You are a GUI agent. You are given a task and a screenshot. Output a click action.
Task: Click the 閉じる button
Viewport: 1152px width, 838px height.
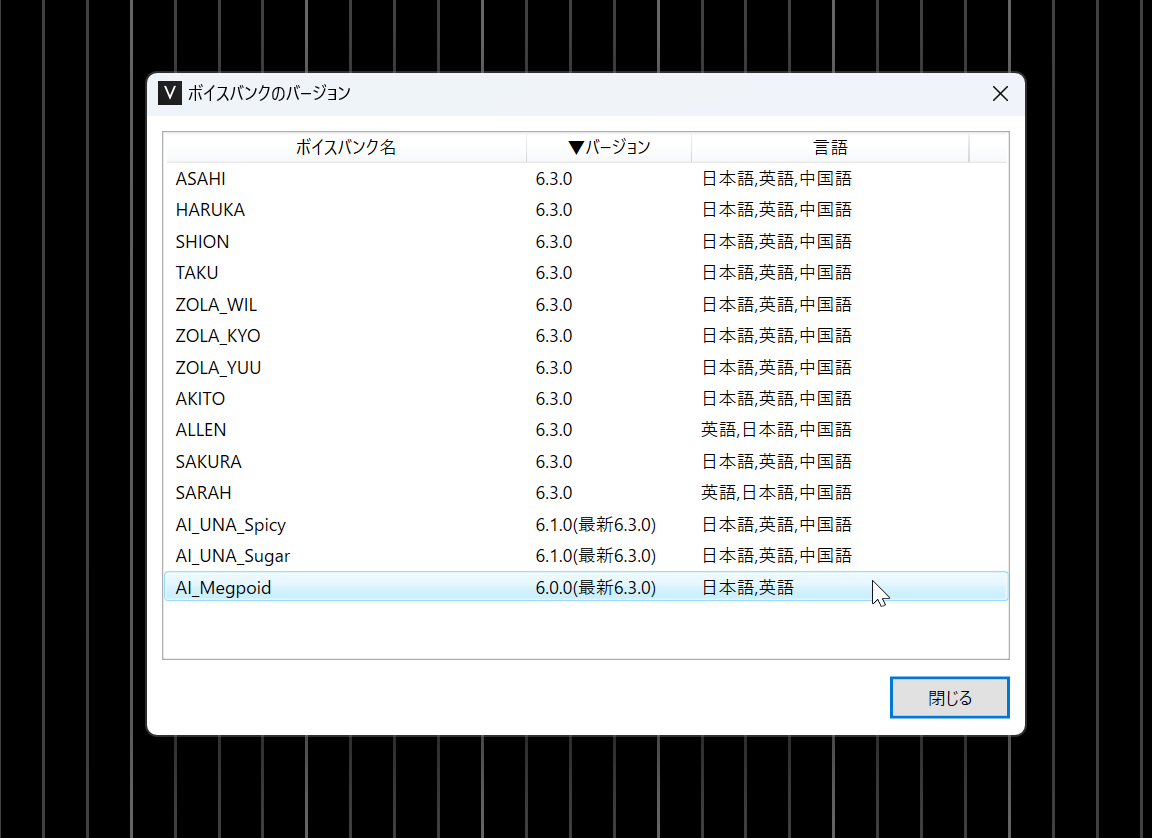(949, 697)
